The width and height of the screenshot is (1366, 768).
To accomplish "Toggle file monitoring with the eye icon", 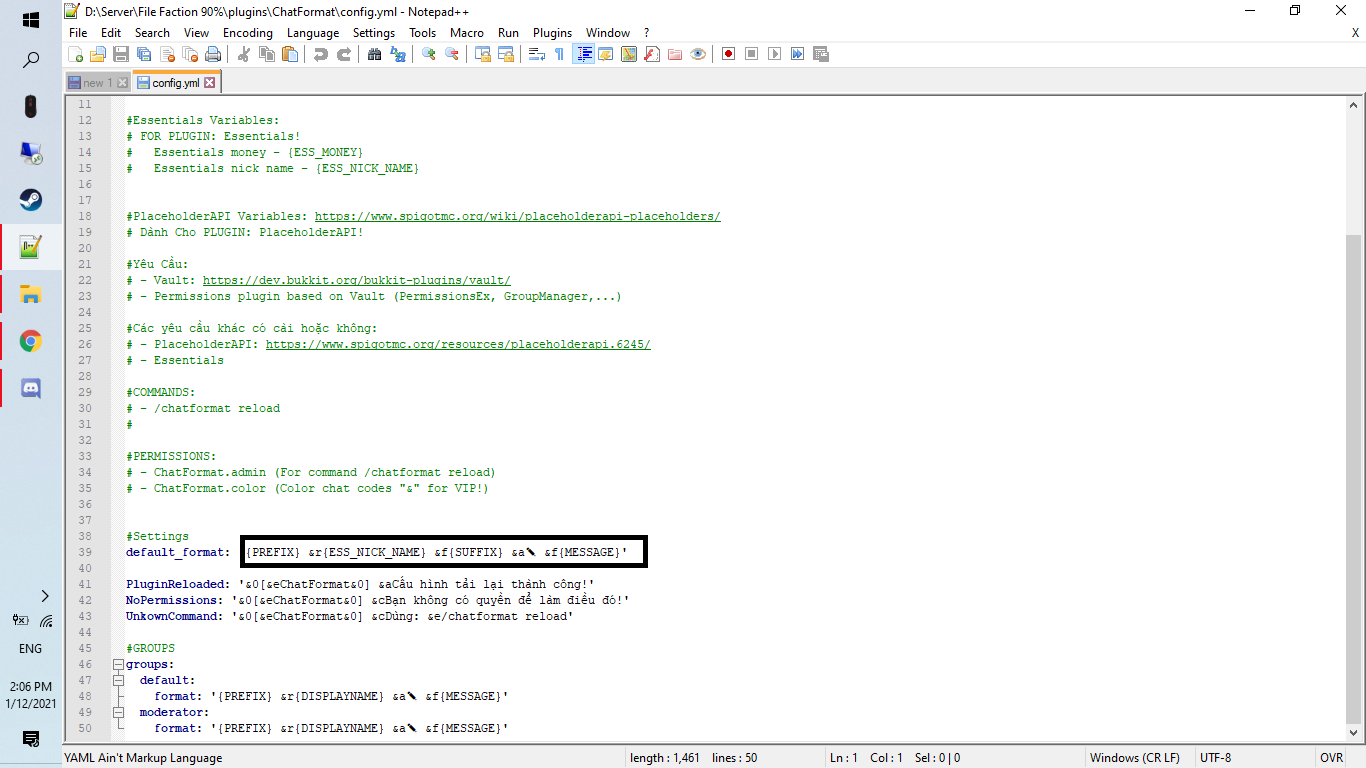I will pos(698,54).
